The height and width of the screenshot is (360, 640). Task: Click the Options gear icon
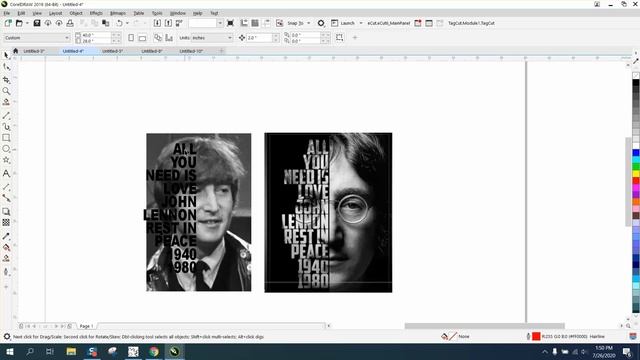tap(321, 23)
